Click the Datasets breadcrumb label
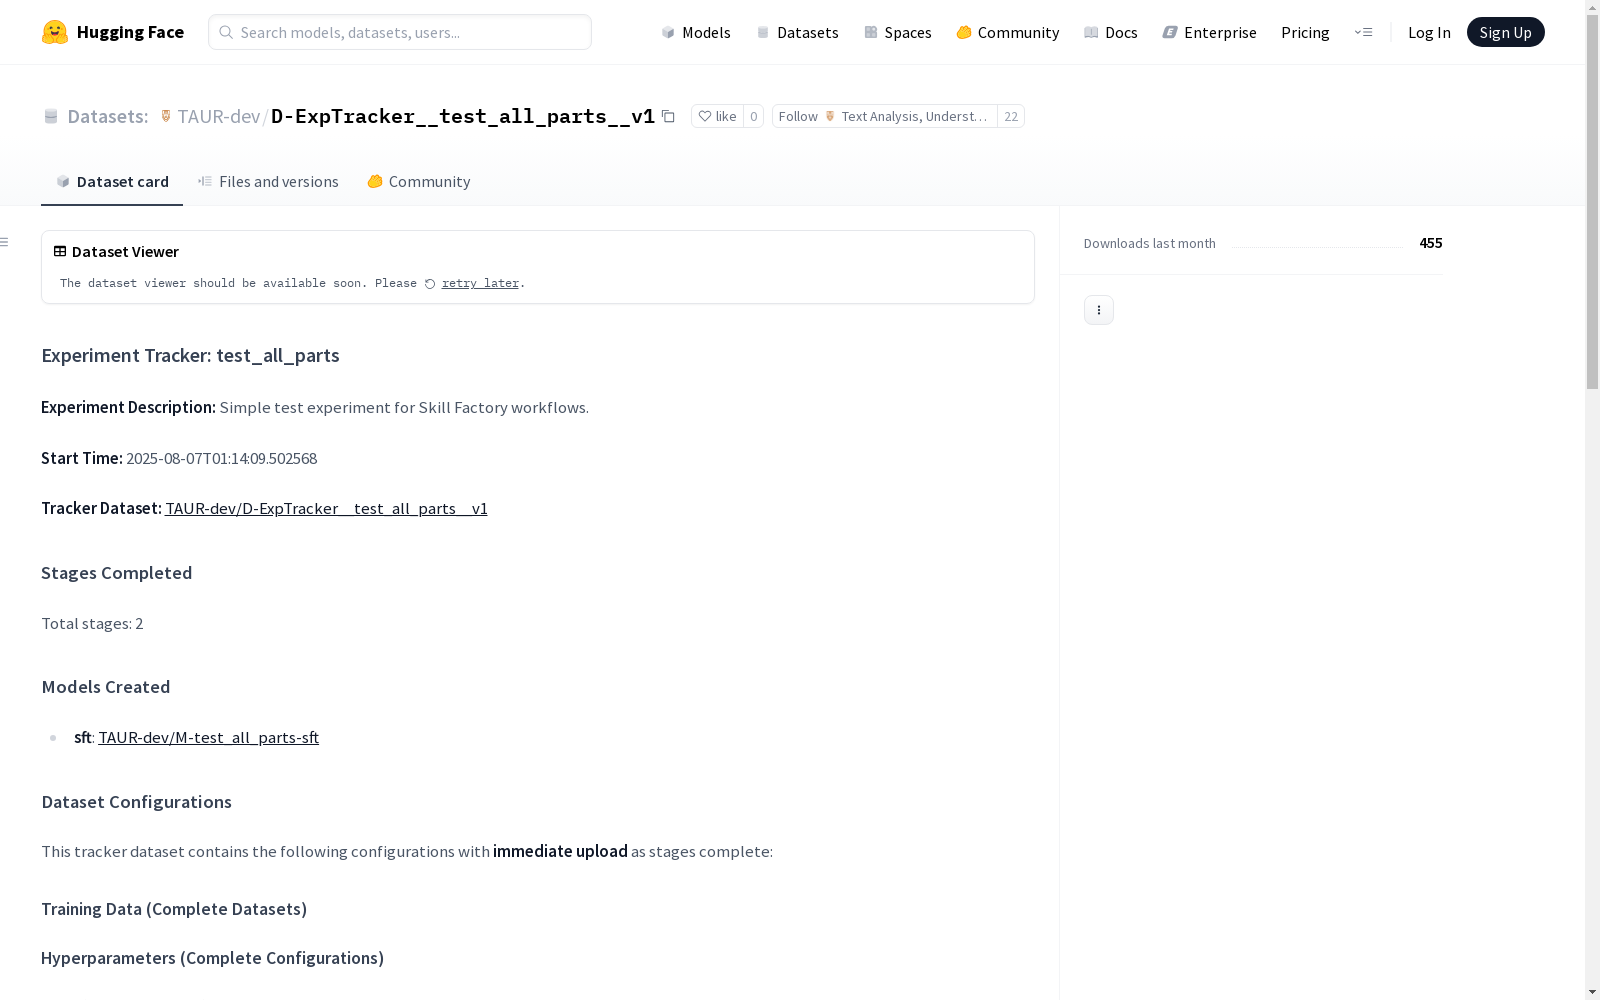The image size is (1600, 1000). 107,116
